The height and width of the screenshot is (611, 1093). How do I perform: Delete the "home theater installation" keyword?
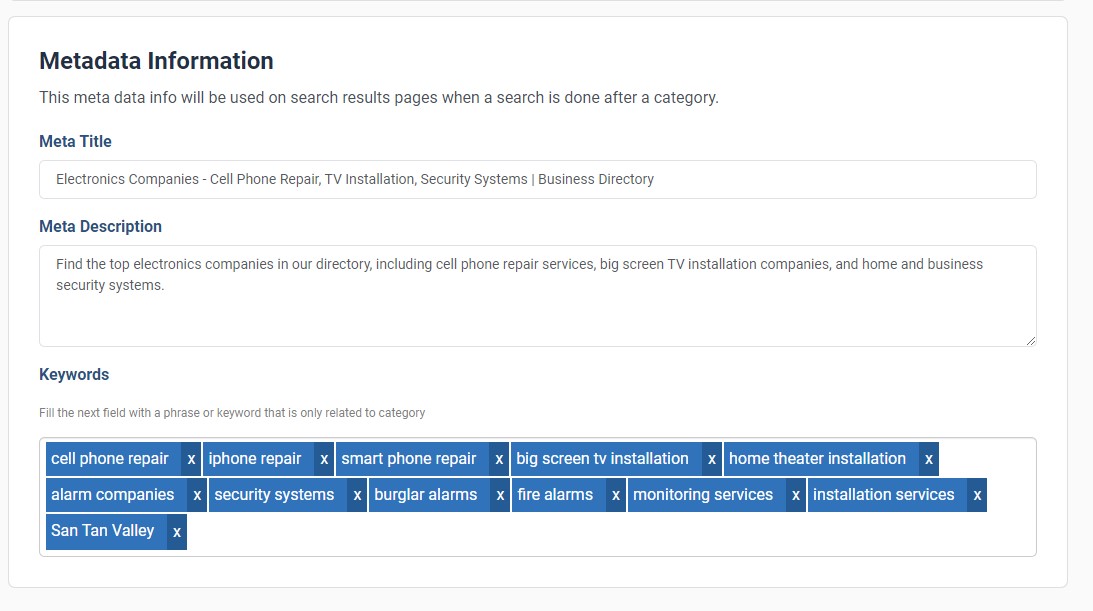click(928, 459)
